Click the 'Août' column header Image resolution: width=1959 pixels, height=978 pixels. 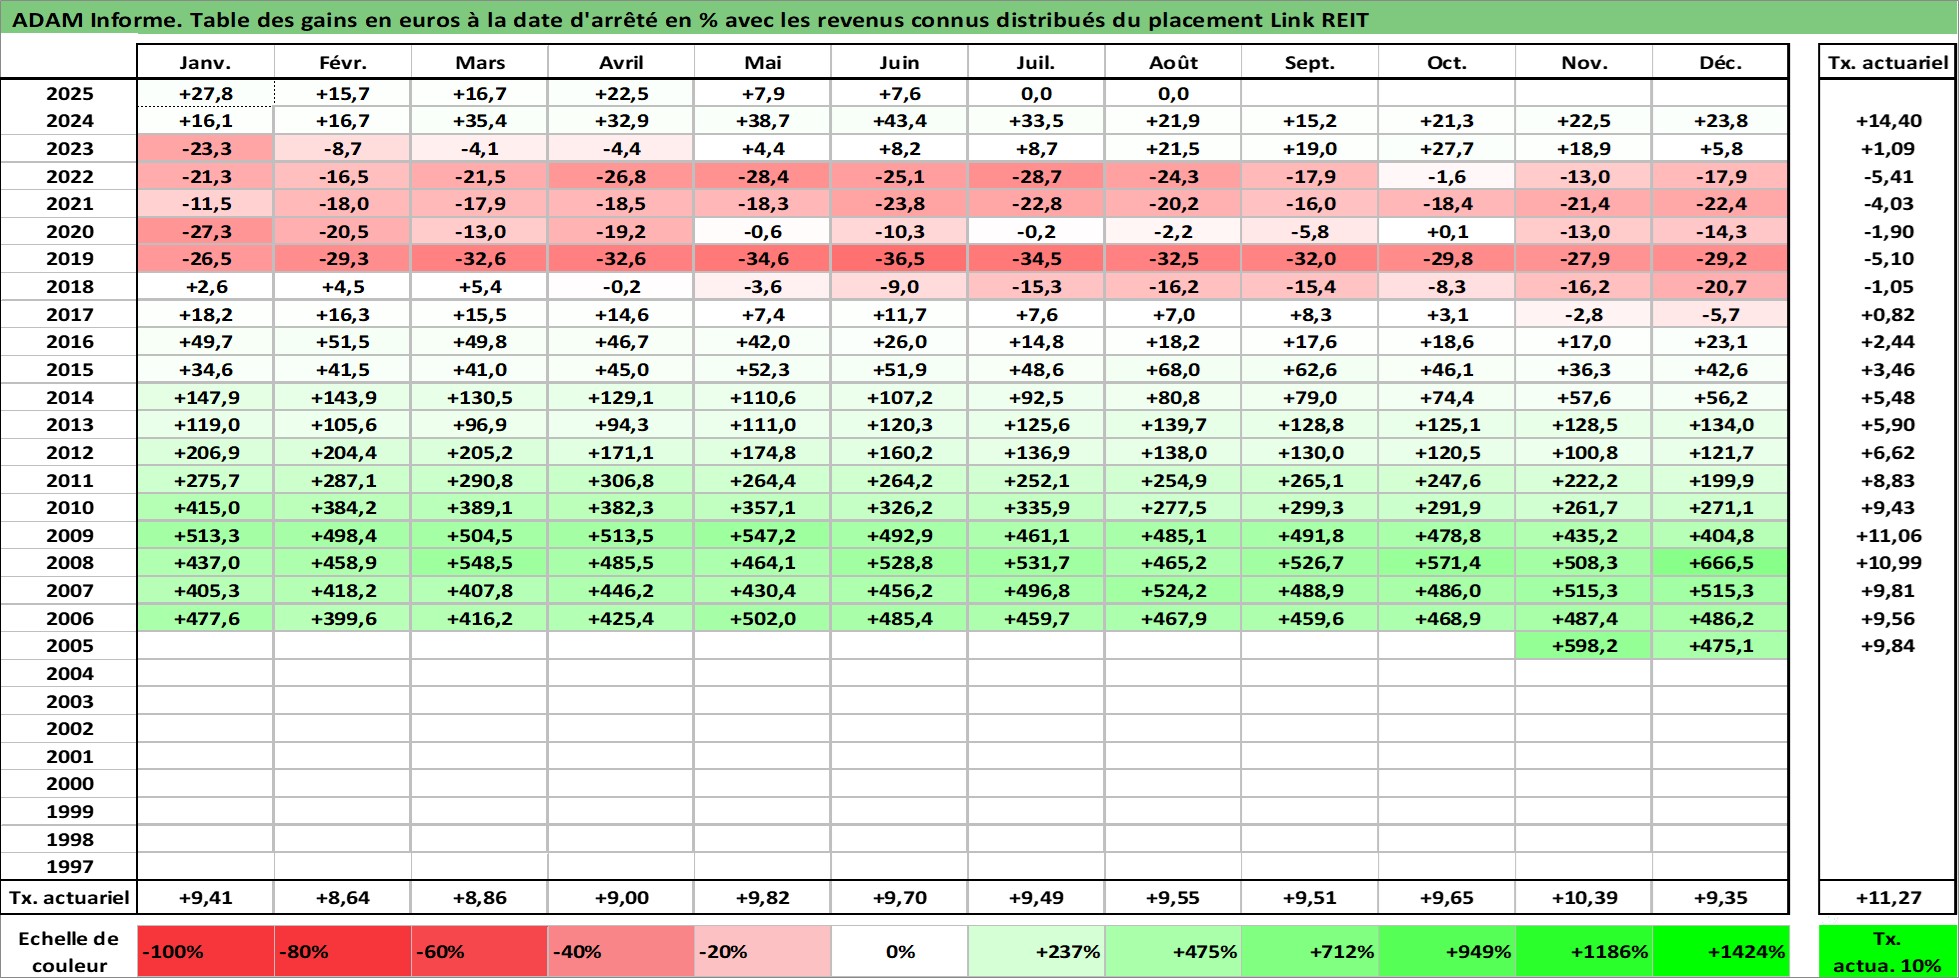point(1173,62)
